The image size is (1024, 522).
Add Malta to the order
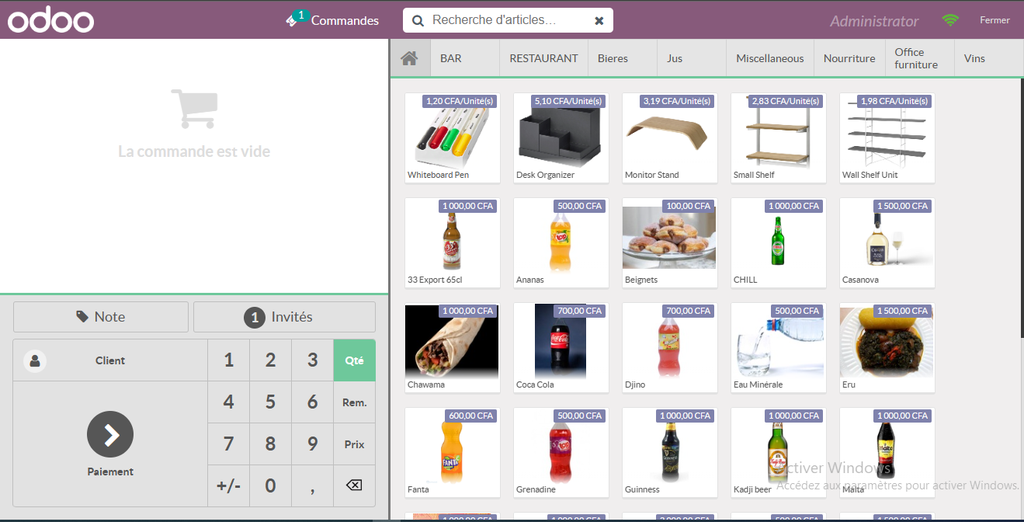click(887, 452)
